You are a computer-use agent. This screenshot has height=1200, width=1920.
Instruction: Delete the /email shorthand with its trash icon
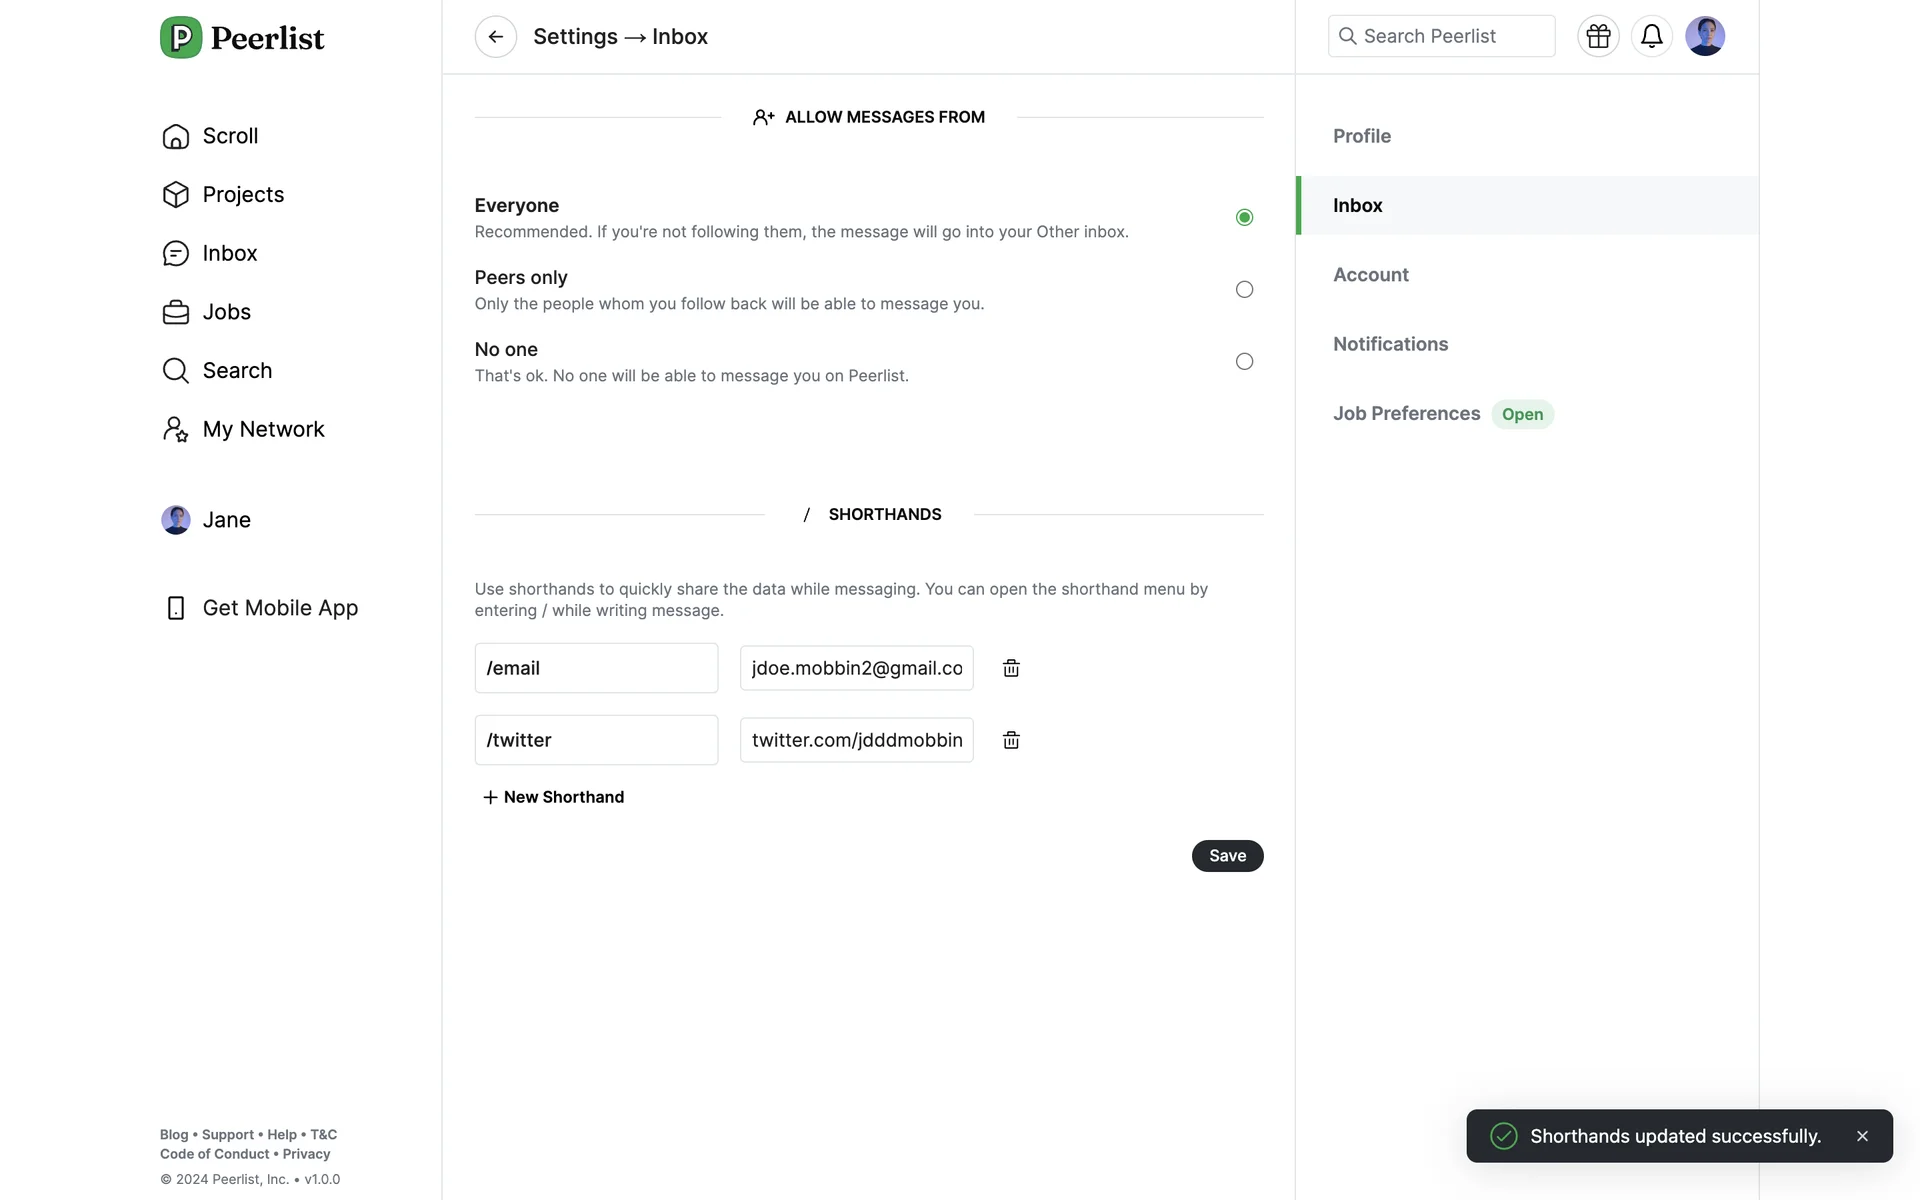coord(1011,668)
